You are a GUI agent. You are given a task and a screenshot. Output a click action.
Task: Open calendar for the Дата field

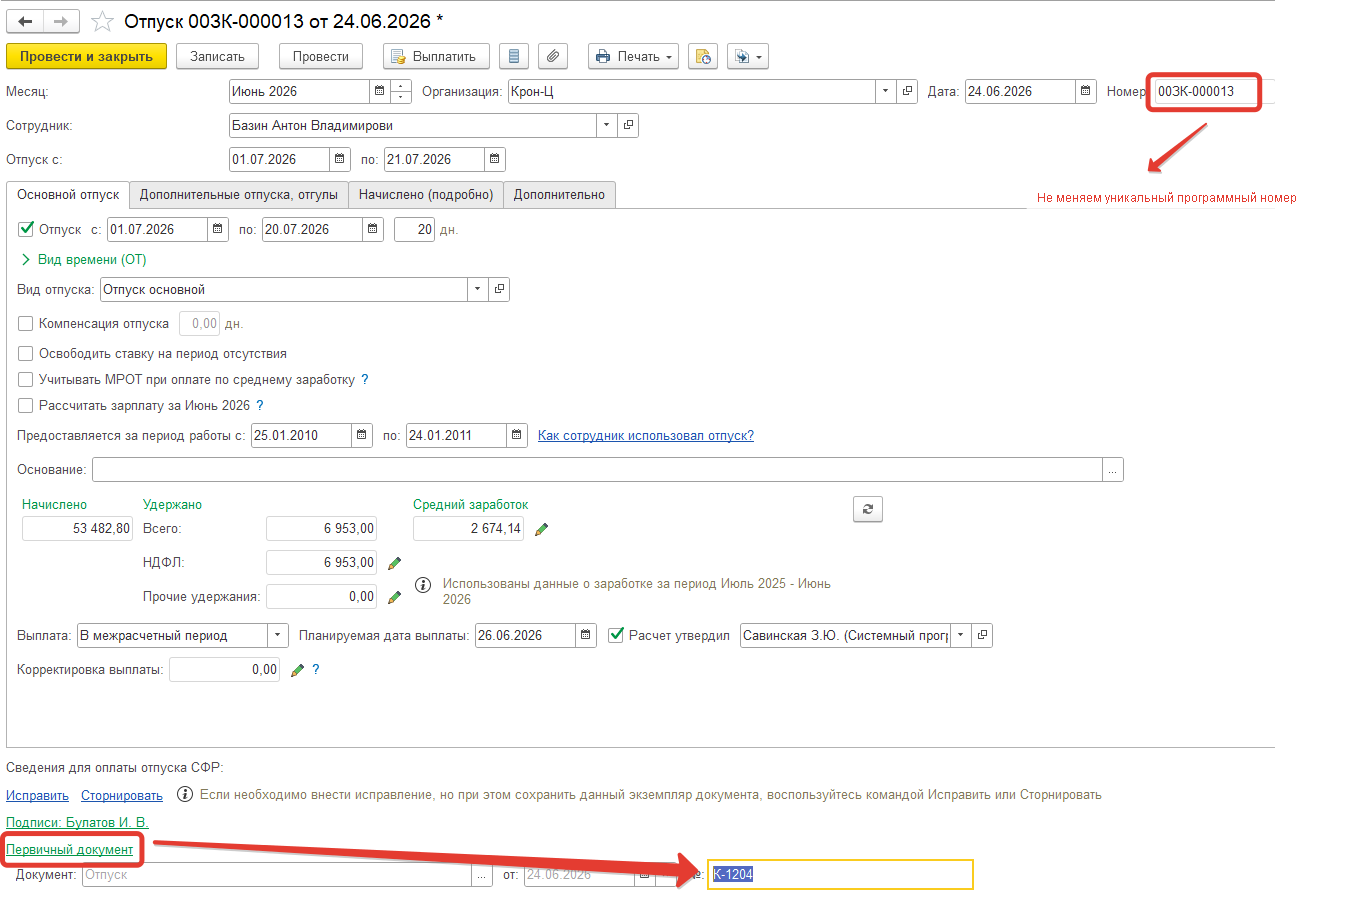[1086, 91]
